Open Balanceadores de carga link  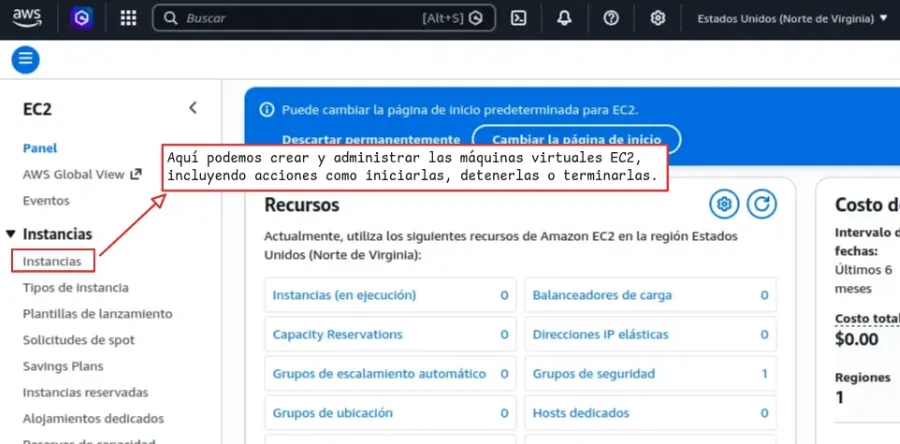click(x=602, y=295)
